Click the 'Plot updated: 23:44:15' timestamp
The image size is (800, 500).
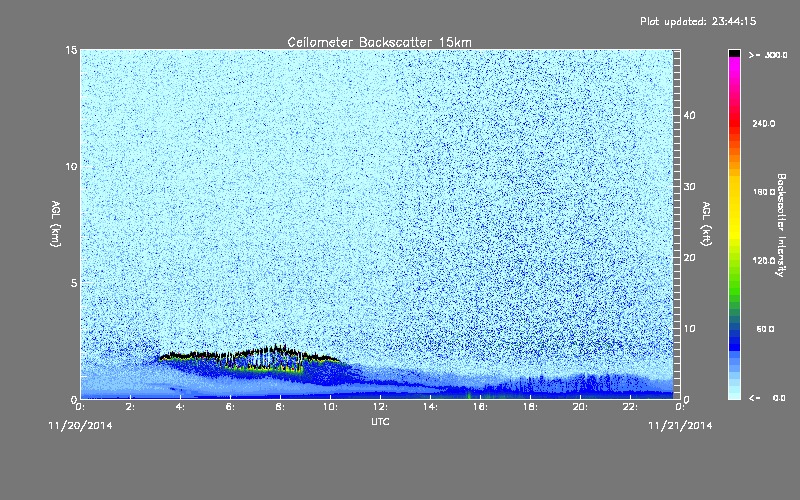(x=698, y=21)
